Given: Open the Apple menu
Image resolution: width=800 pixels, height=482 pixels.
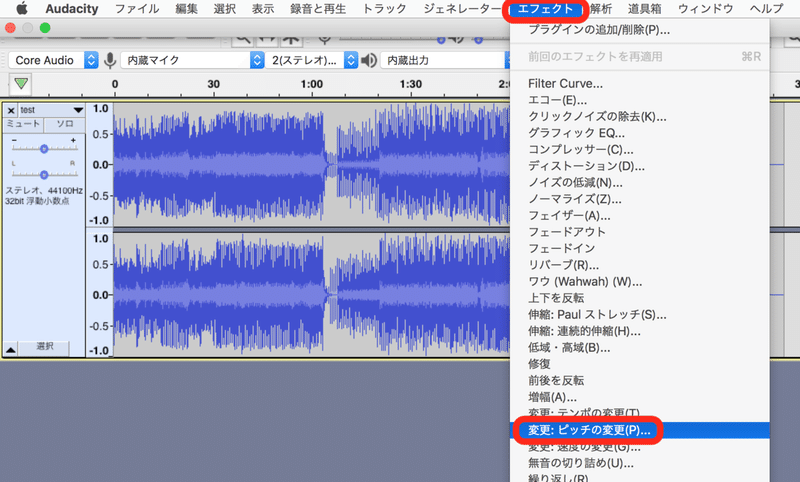Looking at the screenshot, I should 21,8.
